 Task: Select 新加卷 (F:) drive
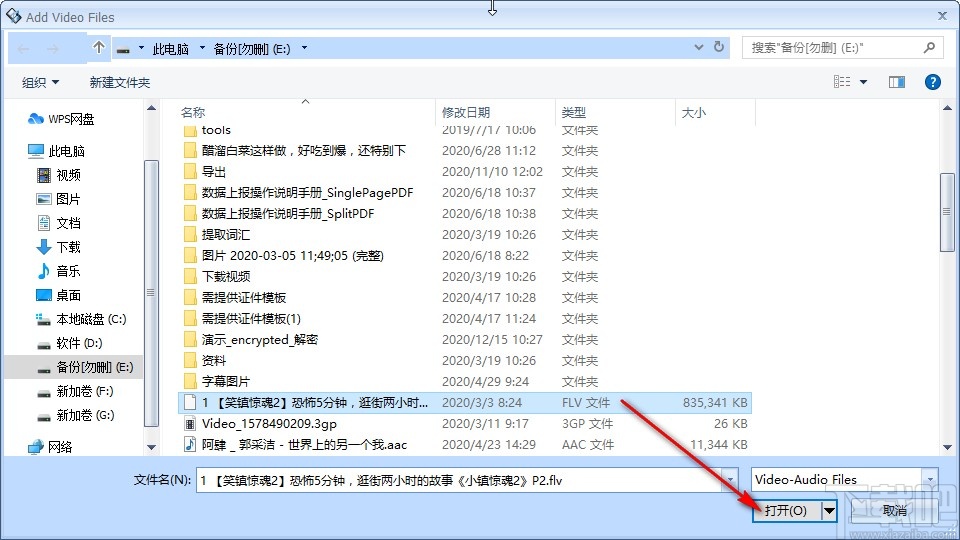(75, 391)
